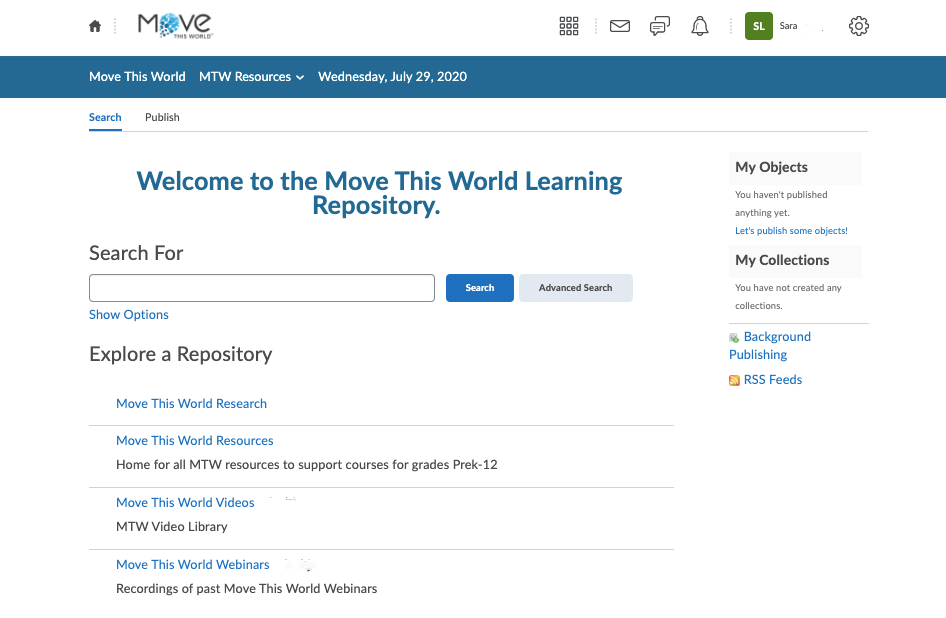The height and width of the screenshot is (618, 946).
Task: Expand the MTW Resources dropdown
Action: (252, 77)
